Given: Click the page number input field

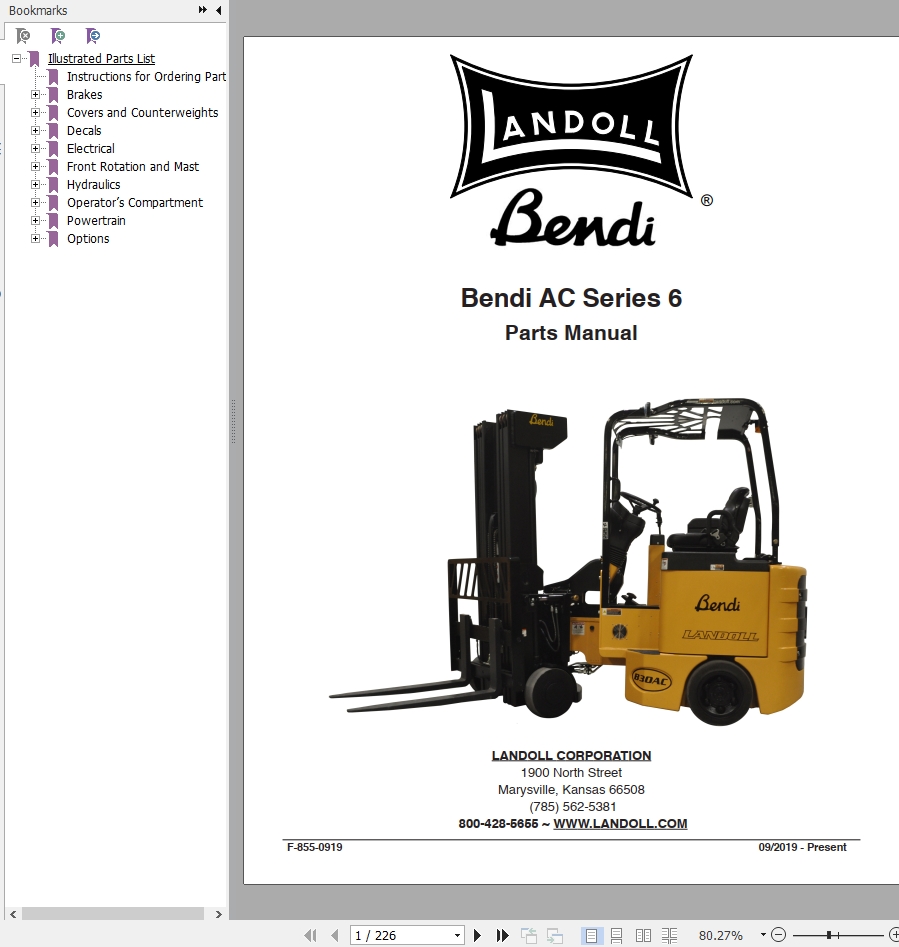Looking at the screenshot, I should tap(401, 936).
